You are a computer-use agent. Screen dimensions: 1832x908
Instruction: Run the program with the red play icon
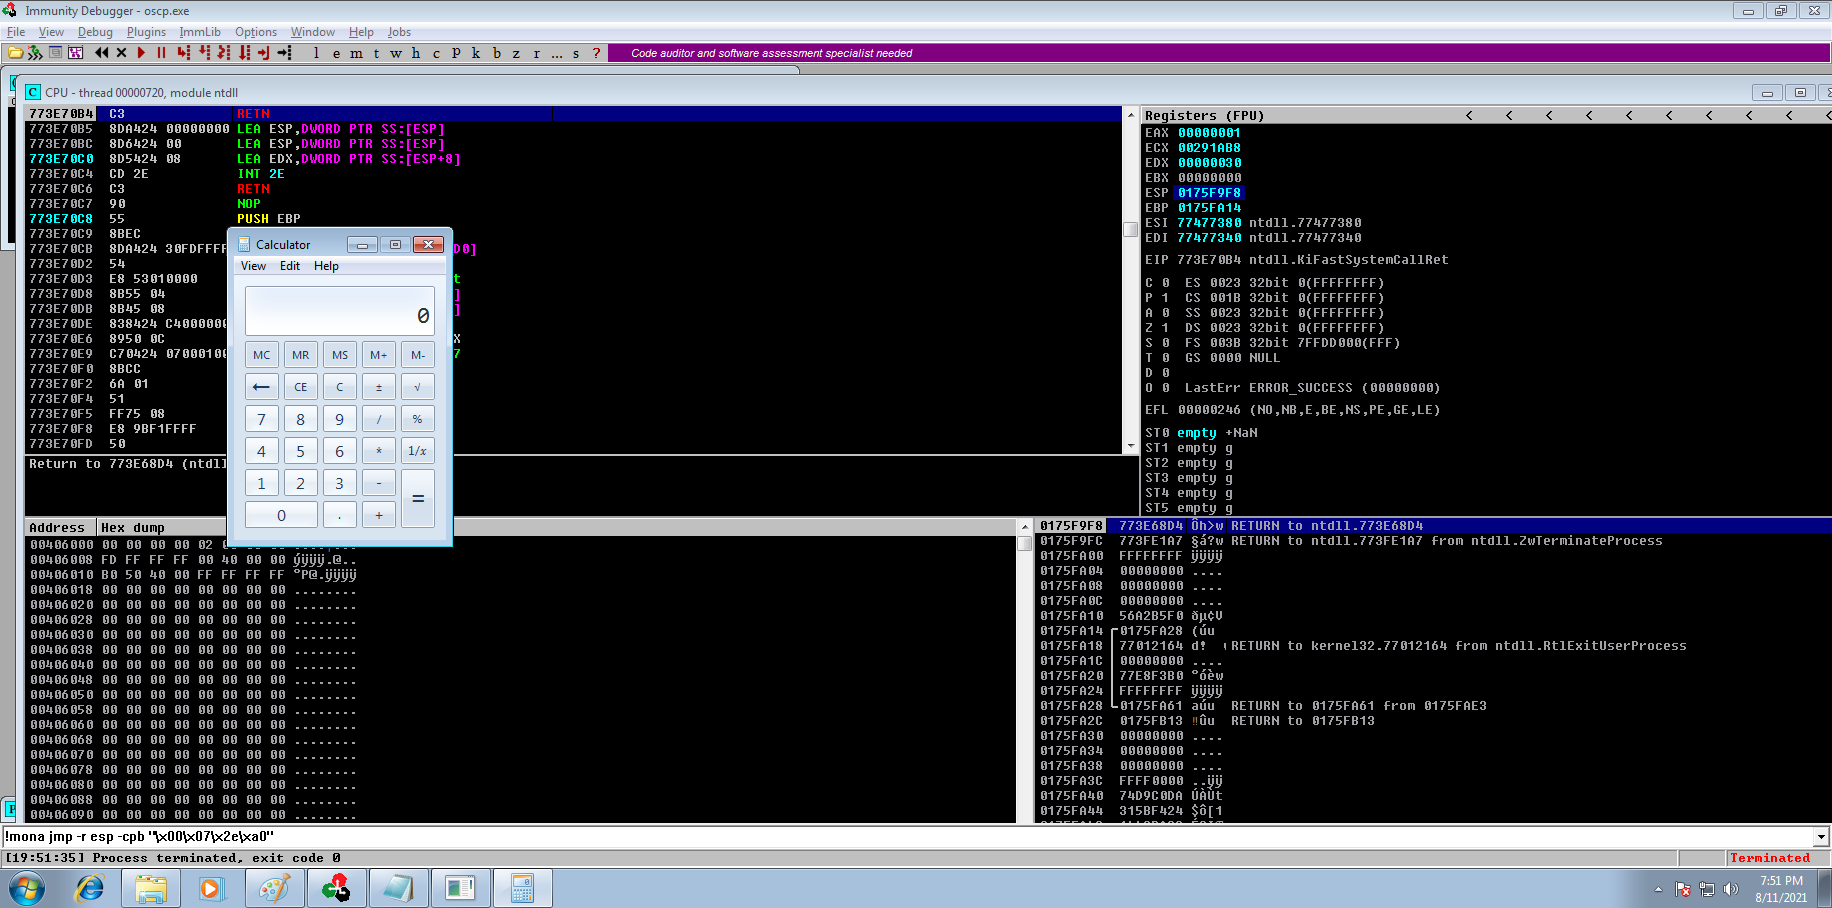141,53
